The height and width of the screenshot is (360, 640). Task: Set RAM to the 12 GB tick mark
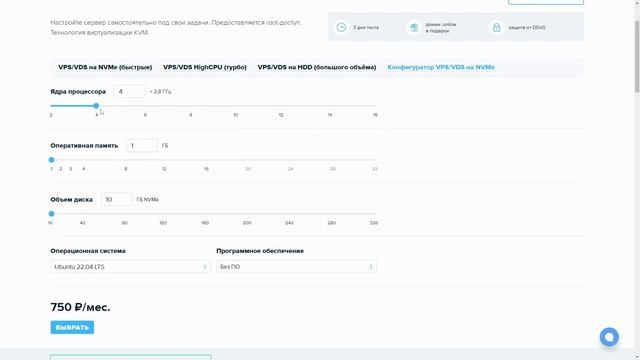click(x=164, y=169)
